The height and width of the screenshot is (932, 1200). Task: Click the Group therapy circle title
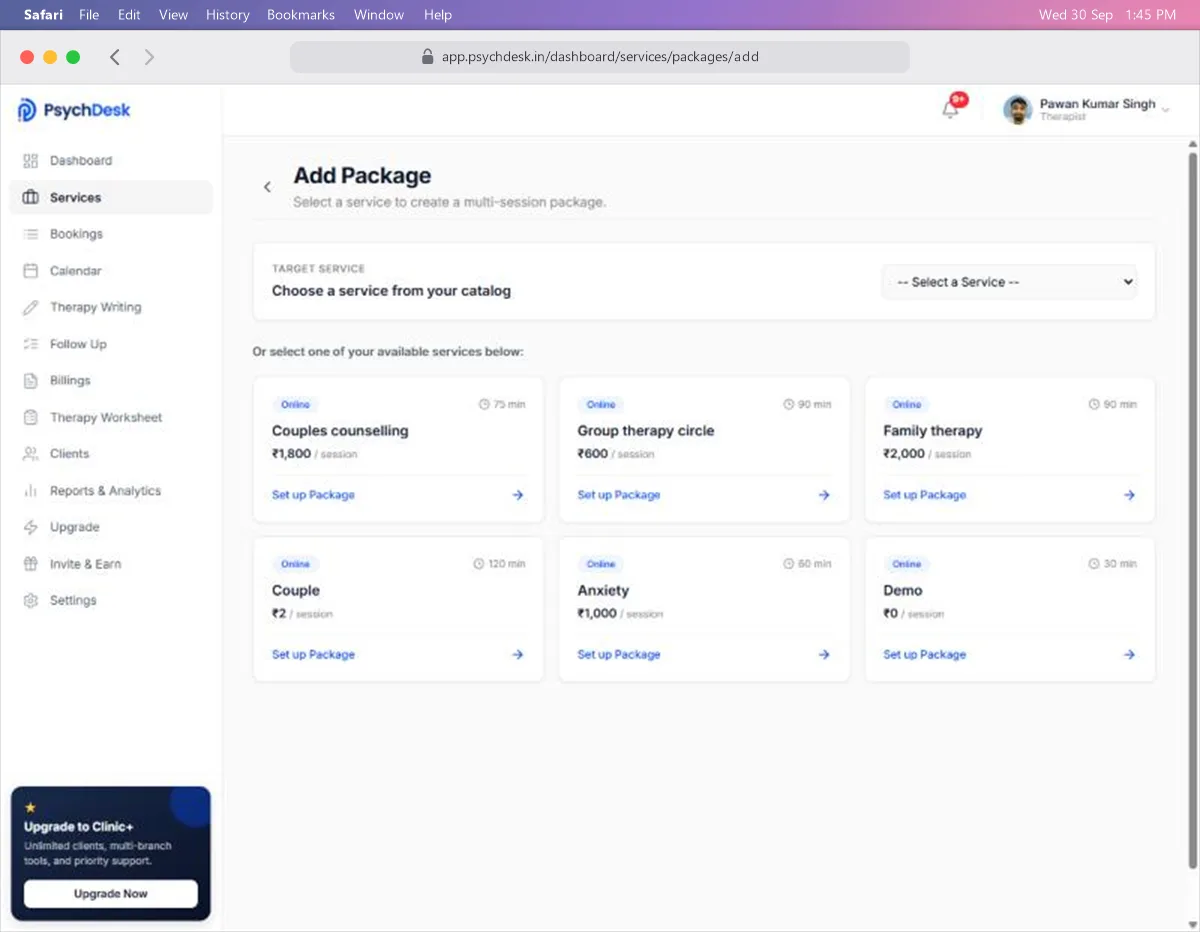click(646, 431)
